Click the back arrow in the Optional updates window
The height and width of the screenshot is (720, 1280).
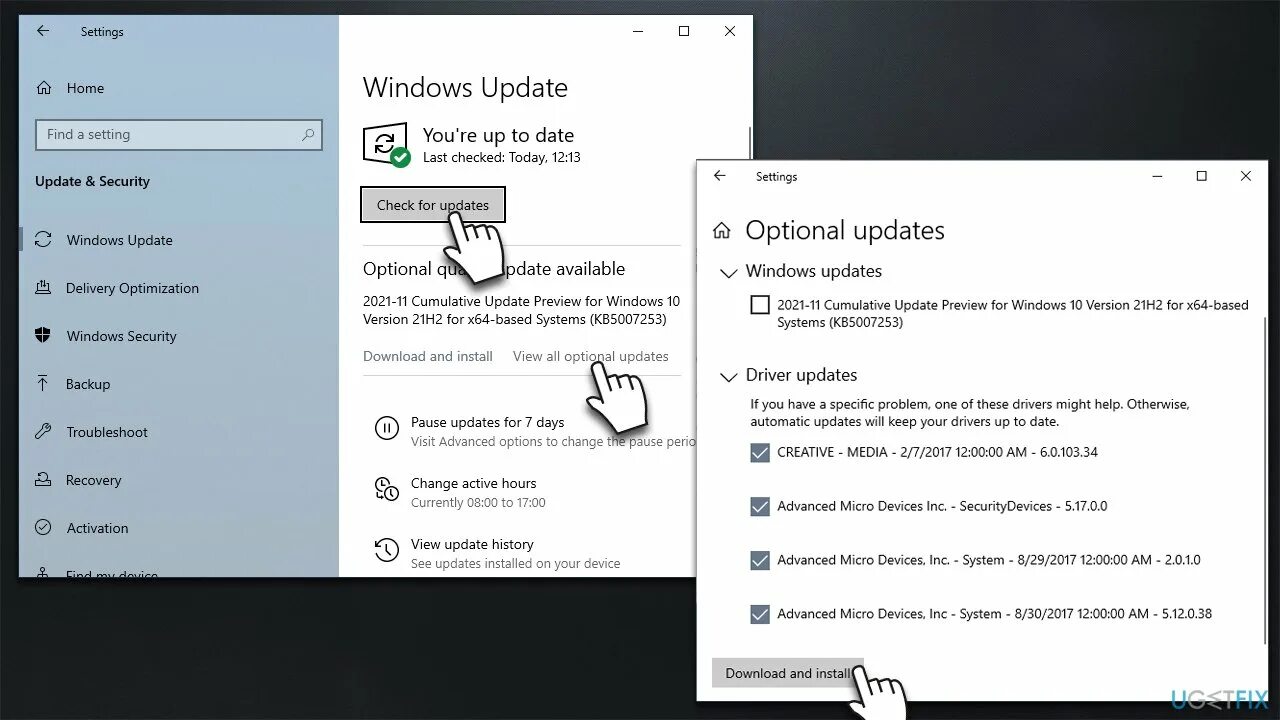click(720, 176)
